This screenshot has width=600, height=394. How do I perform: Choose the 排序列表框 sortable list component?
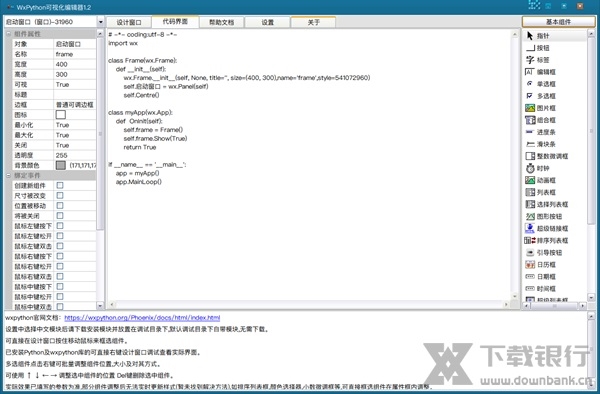(x=546, y=241)
